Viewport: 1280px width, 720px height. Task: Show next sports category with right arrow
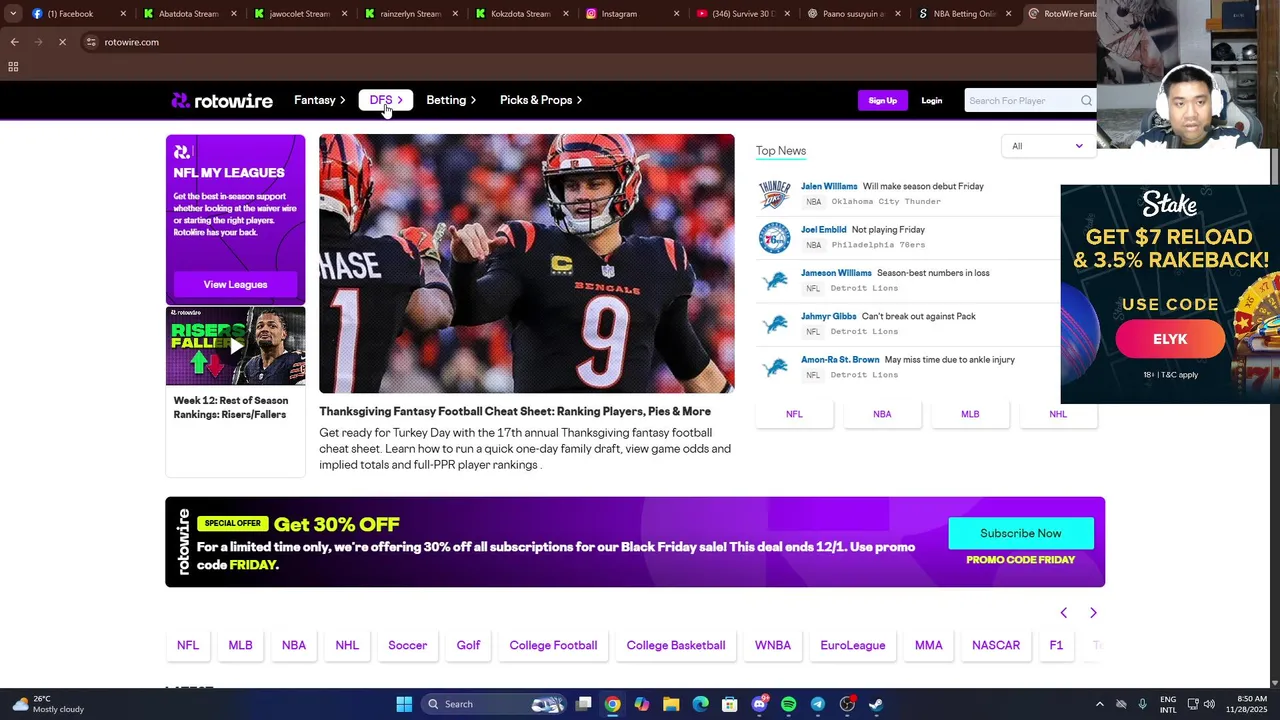pos(1093,613)
